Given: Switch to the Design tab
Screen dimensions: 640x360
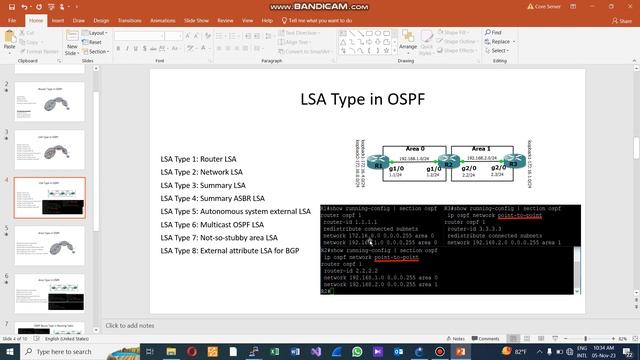Looking at the screenshot, I should click(x=101, y=20).
